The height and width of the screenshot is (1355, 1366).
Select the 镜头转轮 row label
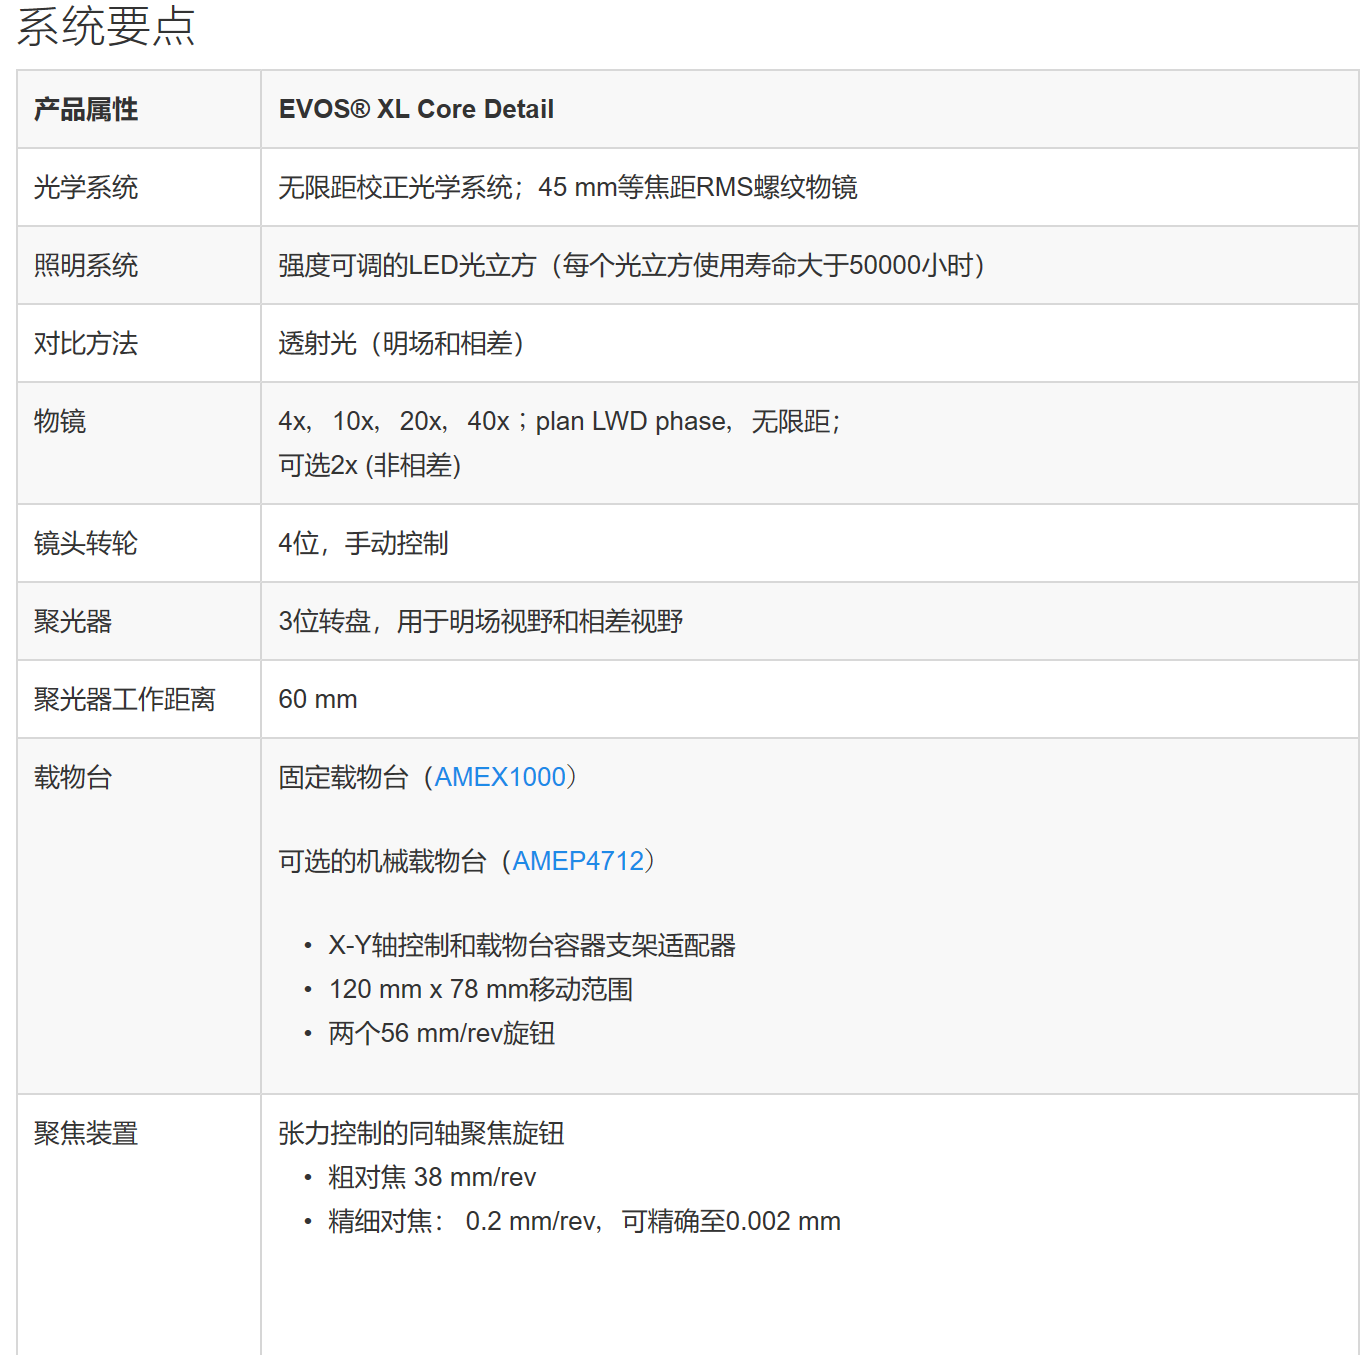(x=86, y=543)
